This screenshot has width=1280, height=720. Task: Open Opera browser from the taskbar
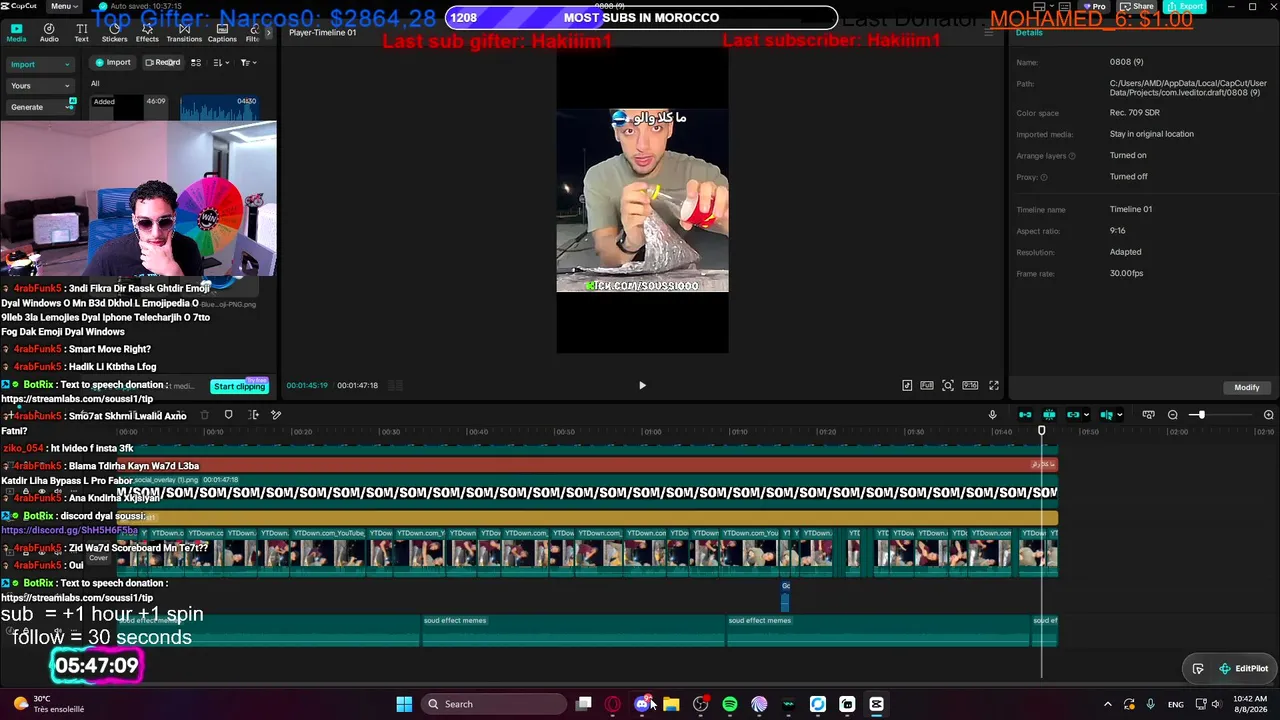click(613, 704)
